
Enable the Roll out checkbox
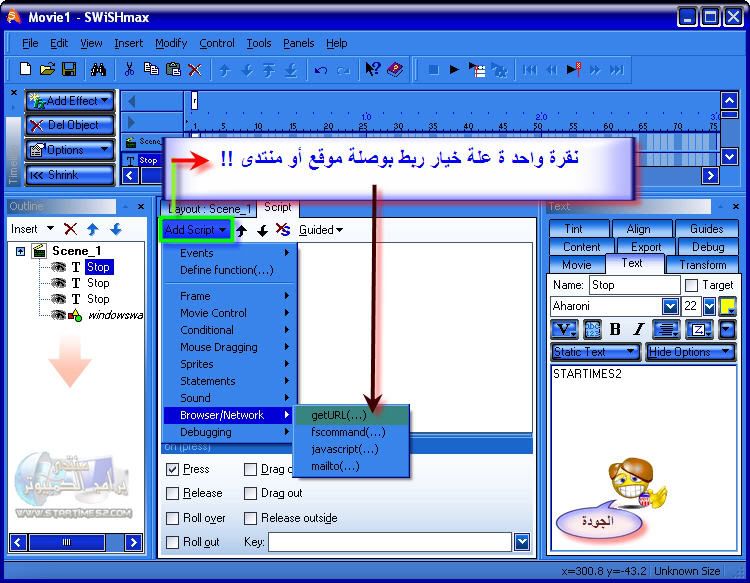[173, 542]
